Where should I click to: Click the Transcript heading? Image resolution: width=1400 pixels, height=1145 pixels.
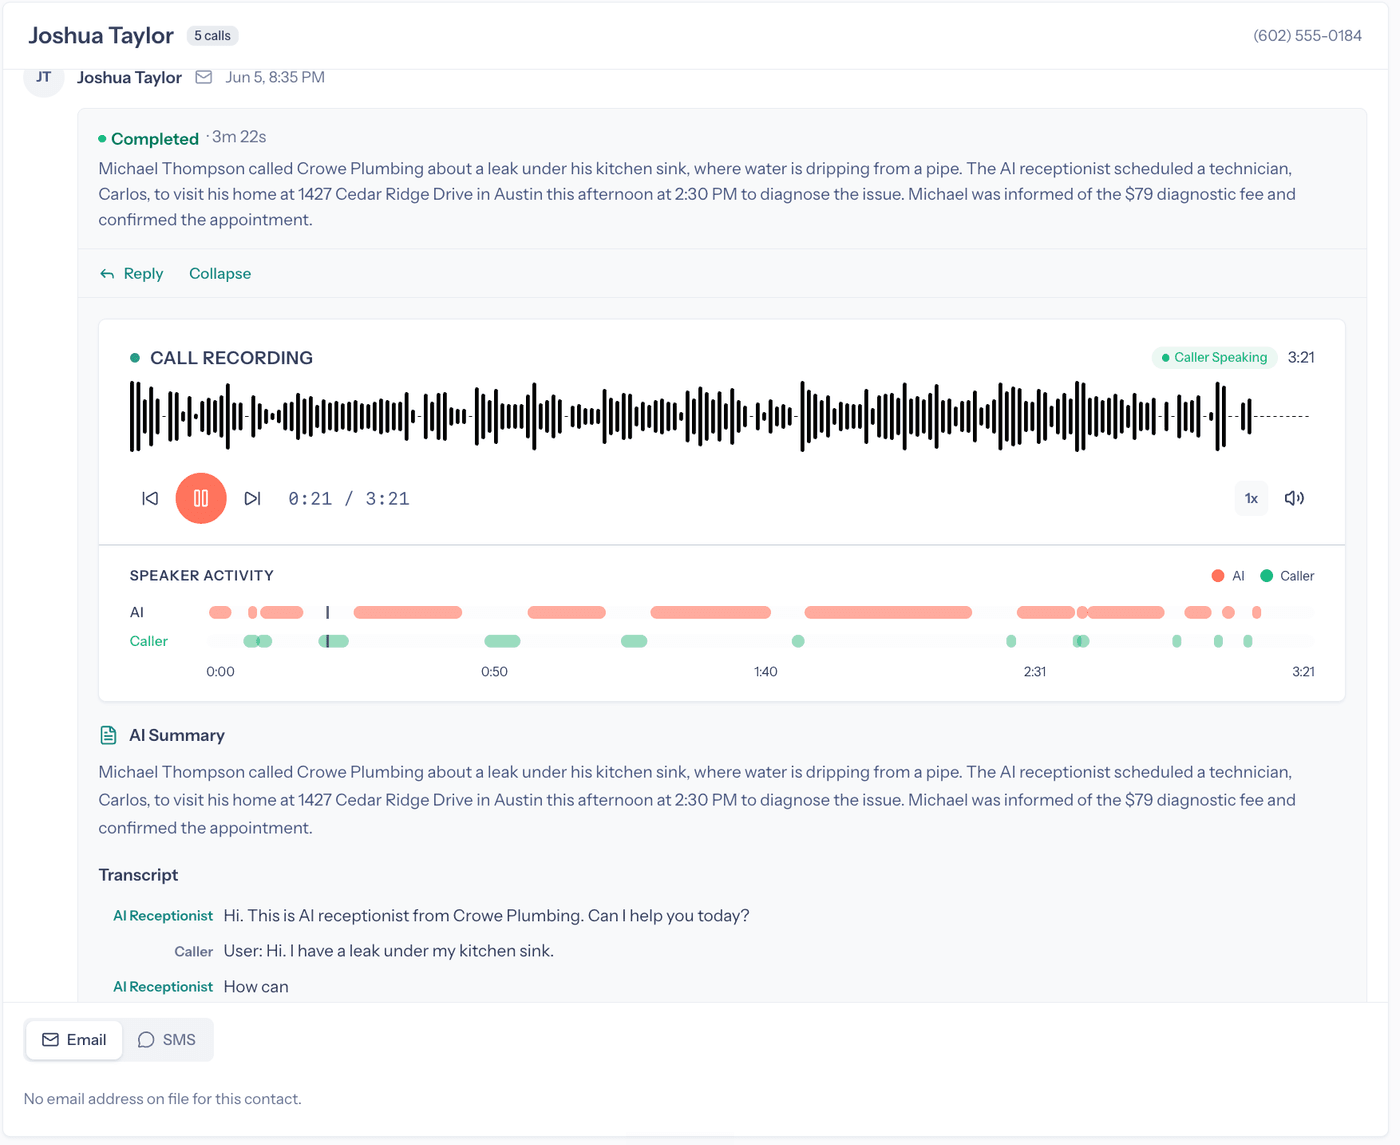coord(138,875)
